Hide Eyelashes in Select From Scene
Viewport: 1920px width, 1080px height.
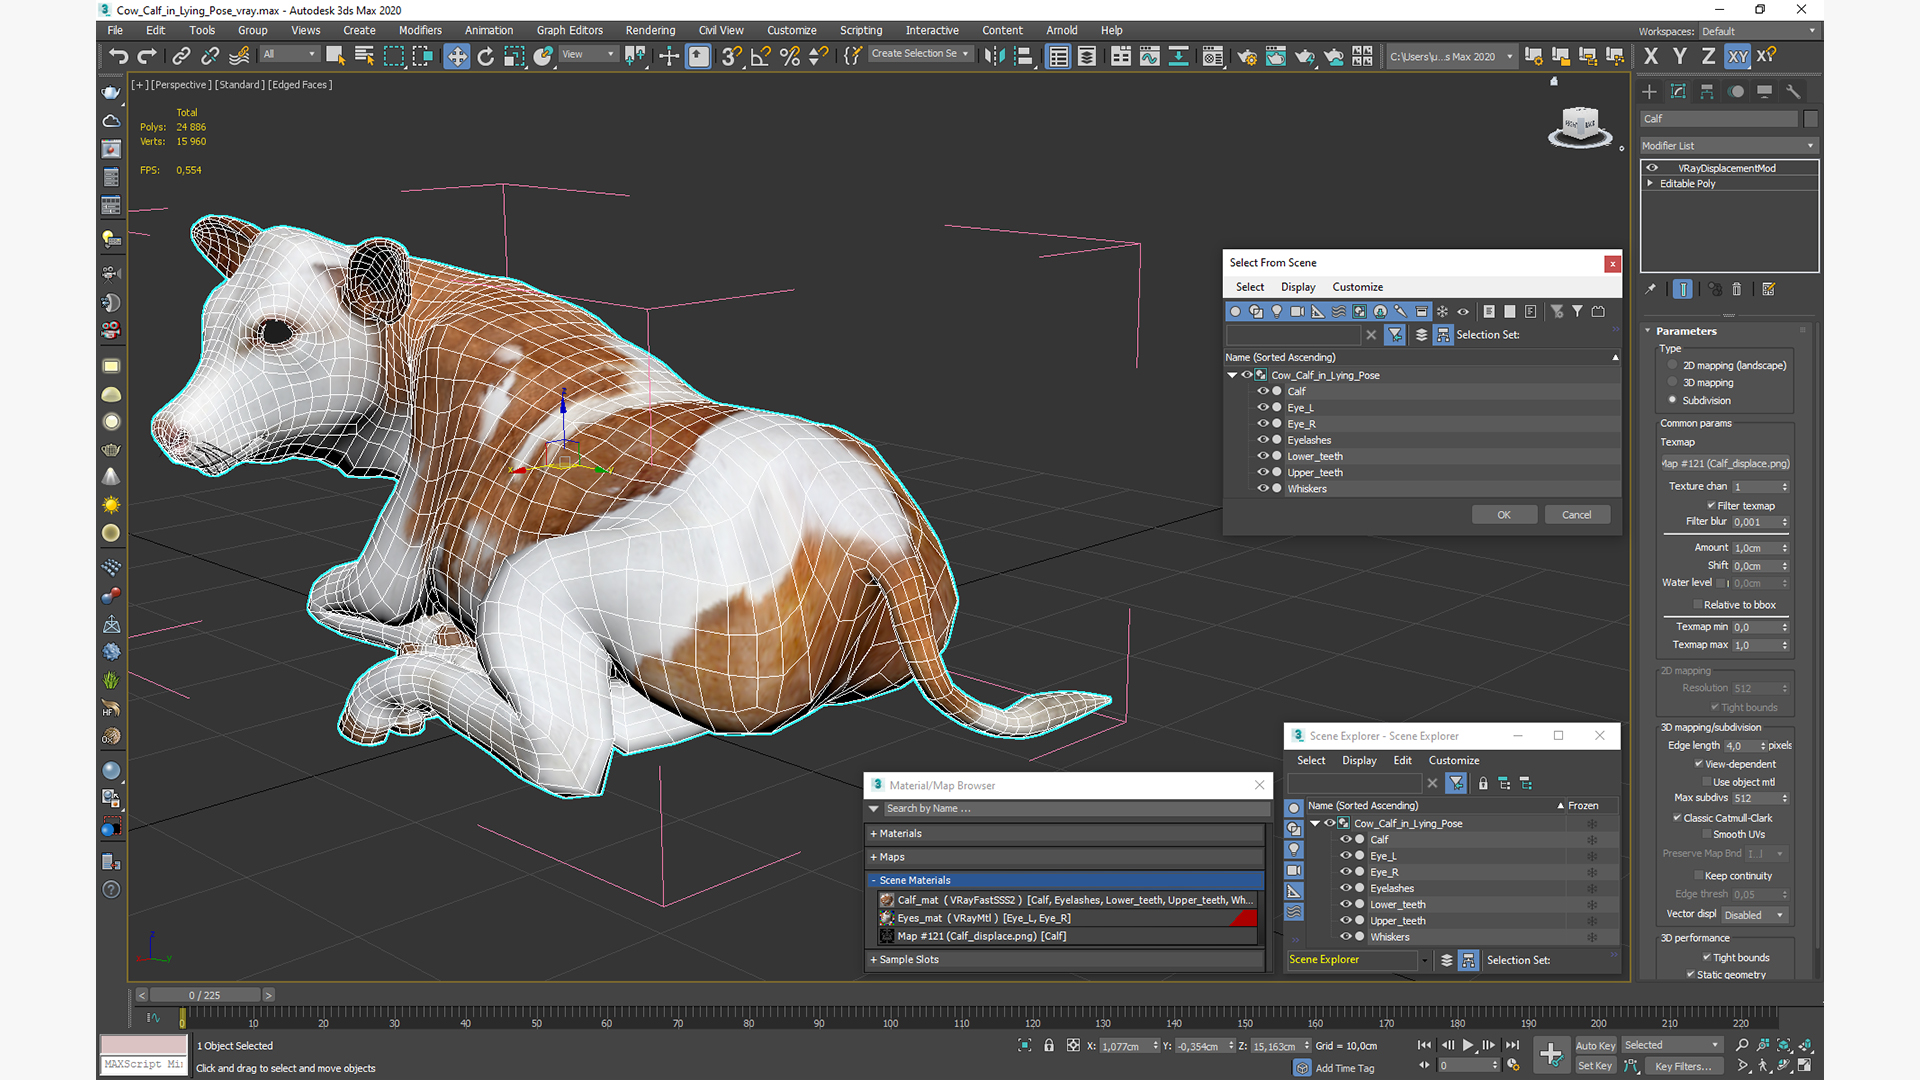point(1263,440)
